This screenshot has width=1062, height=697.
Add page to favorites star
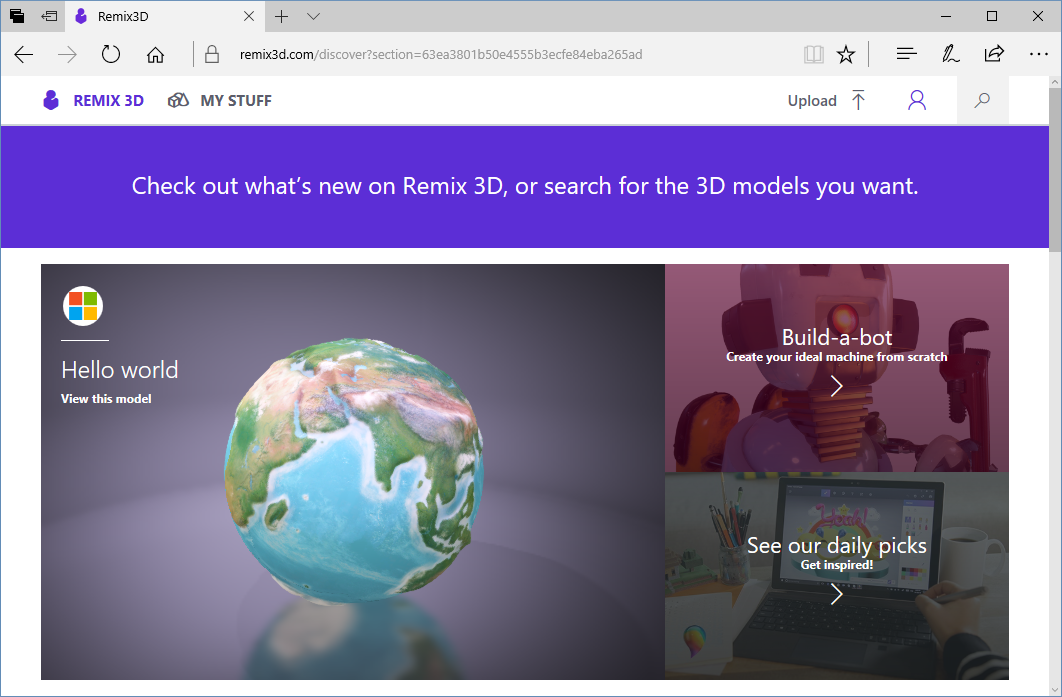click(846, 54)
